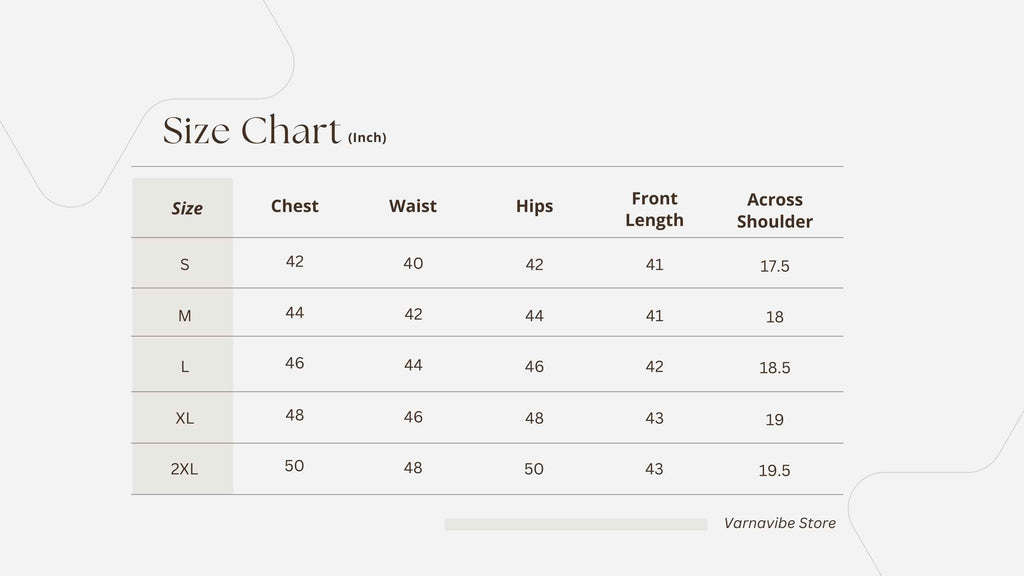Select the 17.5 across shoulder value

775,266
